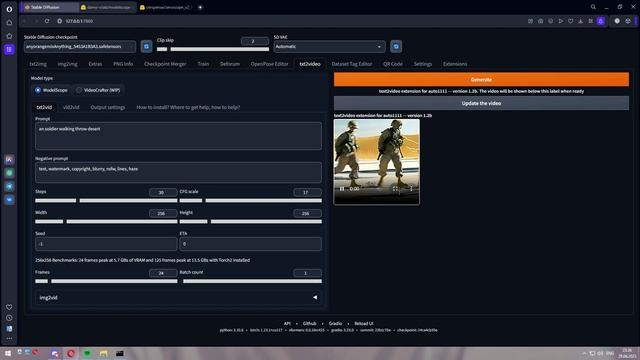Viewport: 640px width, 360px height.
Task: Refresh the Stable Diffusion checkpoint list
Action: click(147, 47)
